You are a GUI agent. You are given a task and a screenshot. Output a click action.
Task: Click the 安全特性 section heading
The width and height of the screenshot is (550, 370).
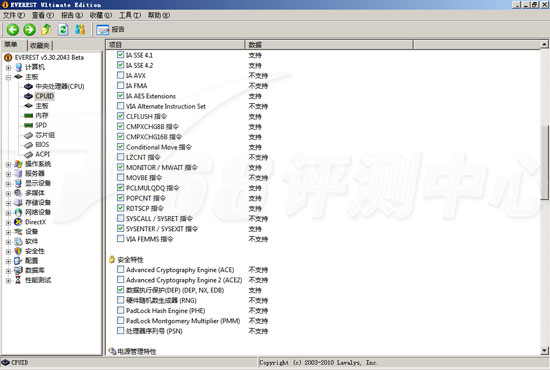(x=130, y=260)
